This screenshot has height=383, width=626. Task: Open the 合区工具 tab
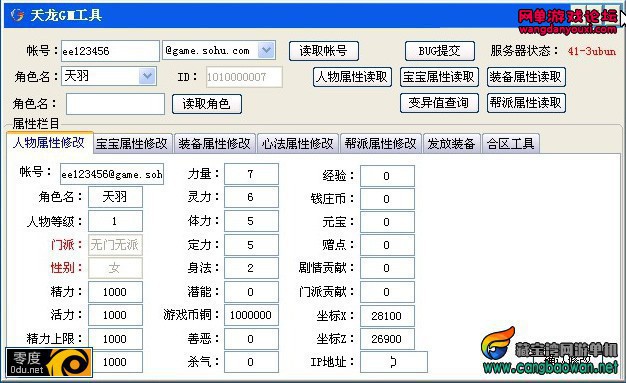click(x=511, y=143)
